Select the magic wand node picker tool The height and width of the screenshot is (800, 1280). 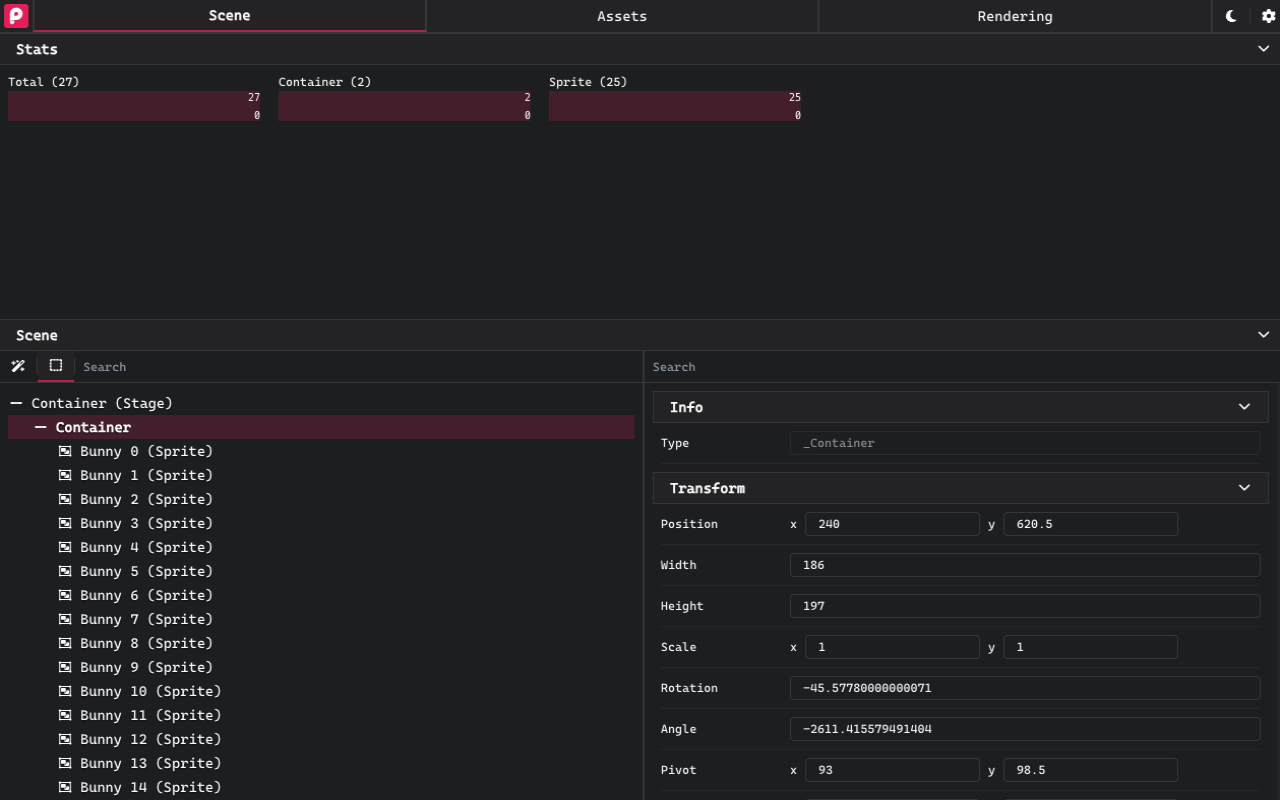coord(17,366)
